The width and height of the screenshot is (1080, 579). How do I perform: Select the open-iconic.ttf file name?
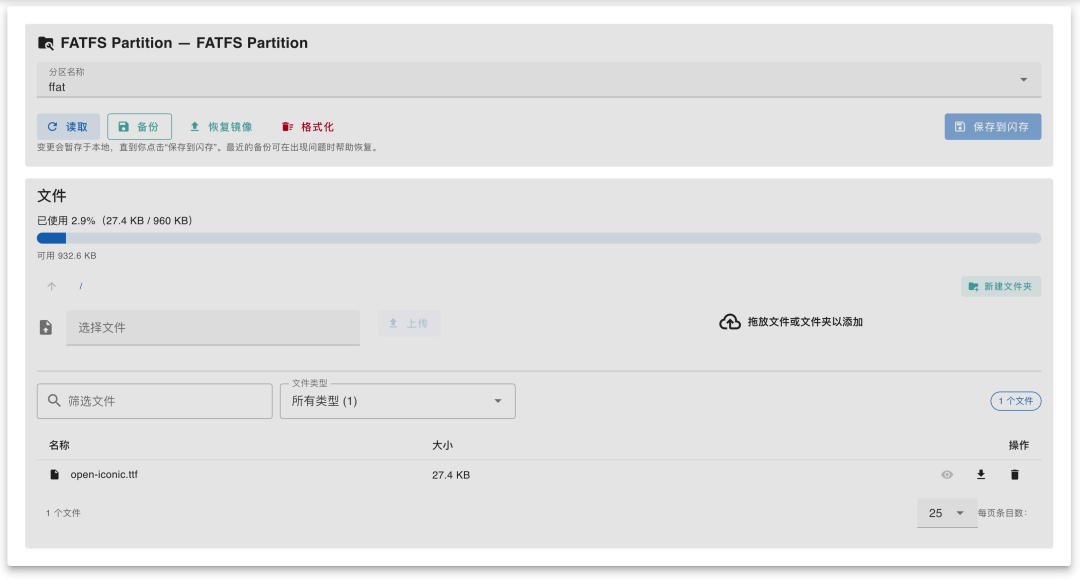tap(104, 474)
